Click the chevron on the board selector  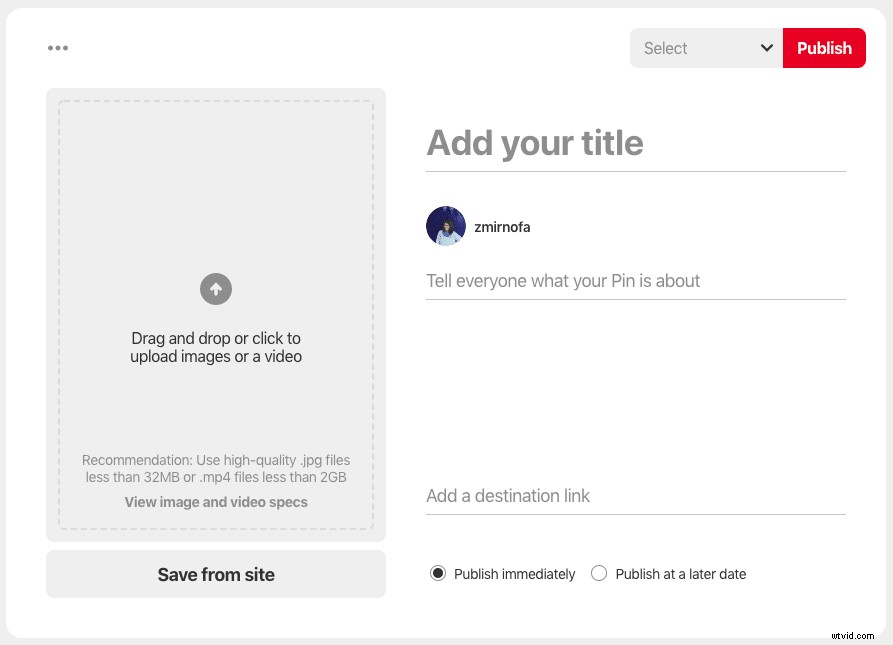tap(767, 48)
